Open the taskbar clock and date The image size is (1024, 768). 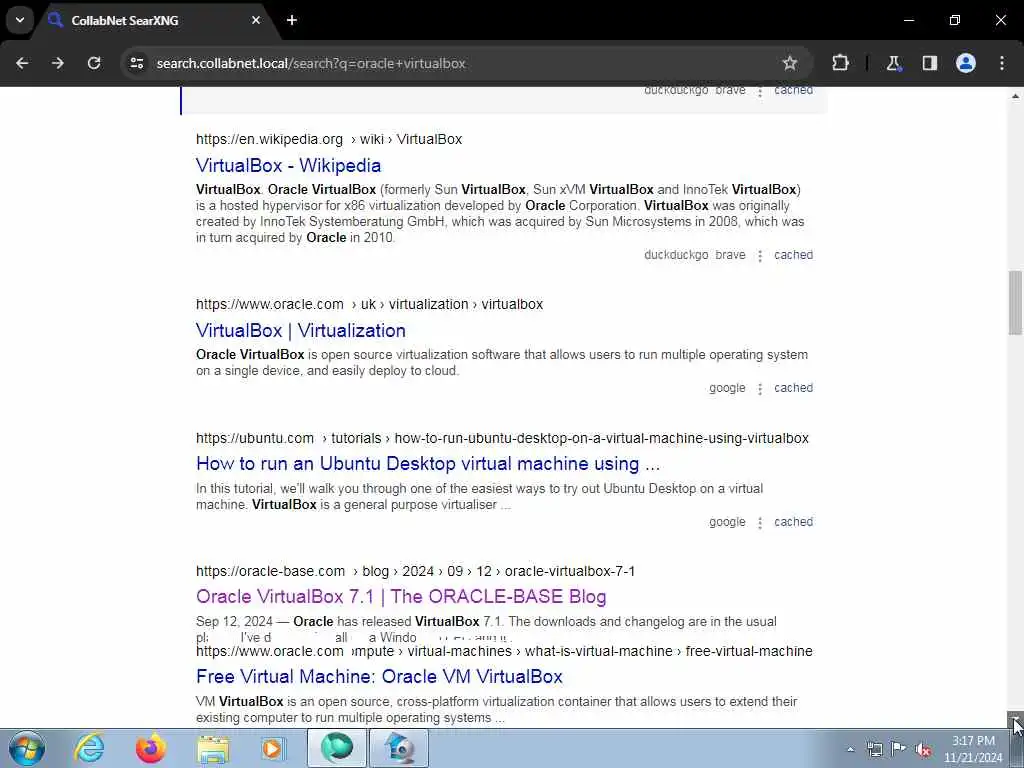973,749
